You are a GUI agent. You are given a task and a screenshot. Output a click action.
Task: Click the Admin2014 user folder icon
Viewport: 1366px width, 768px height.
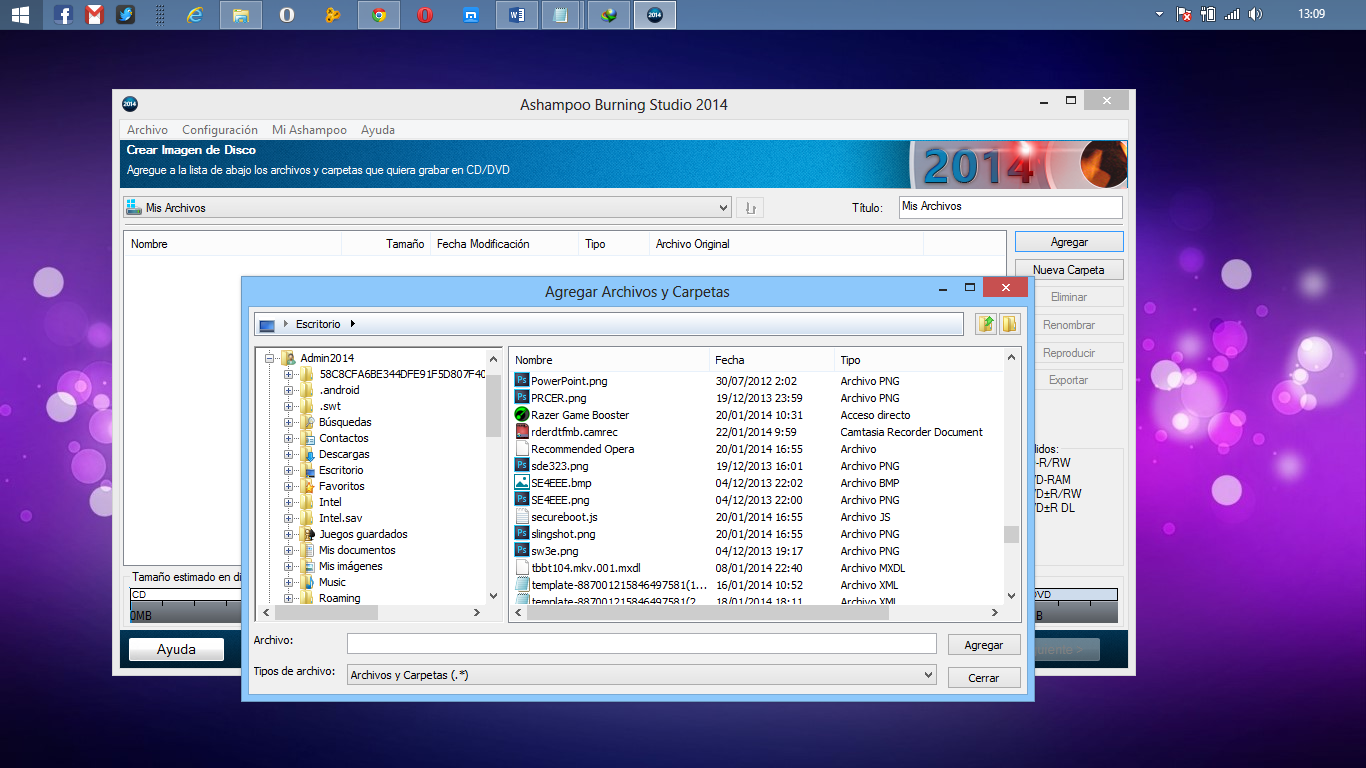[x=288, y=358]
